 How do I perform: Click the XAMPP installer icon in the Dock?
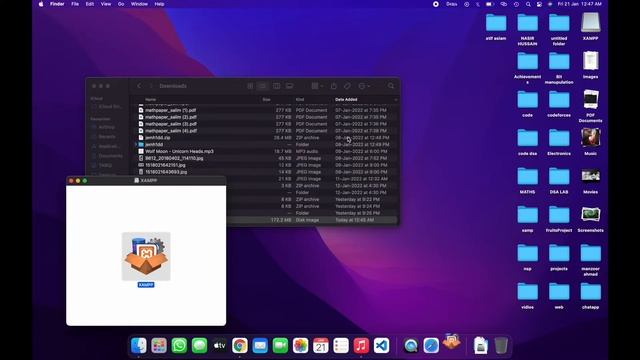click(x=451, y=342)
